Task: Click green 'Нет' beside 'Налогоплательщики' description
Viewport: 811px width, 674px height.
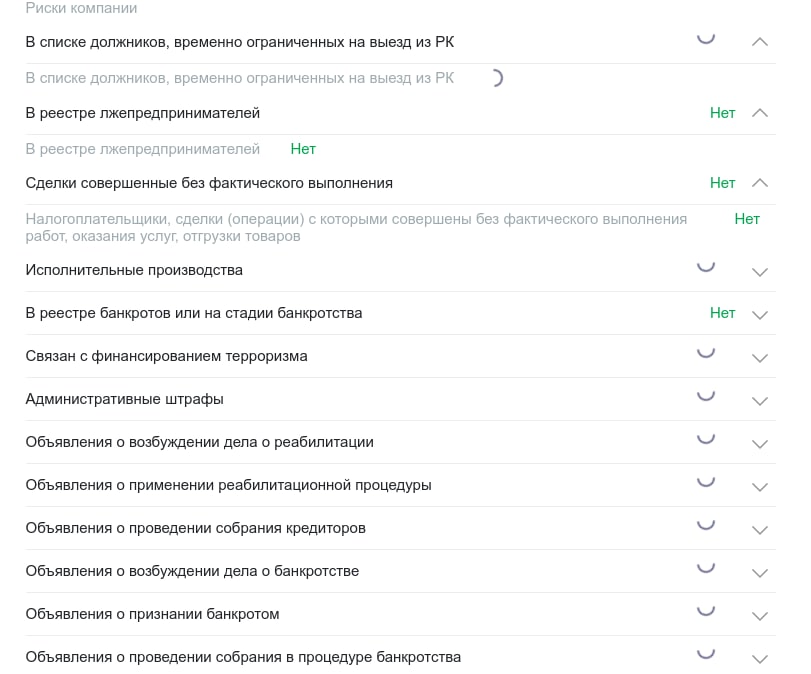Action: click(747, 219)
